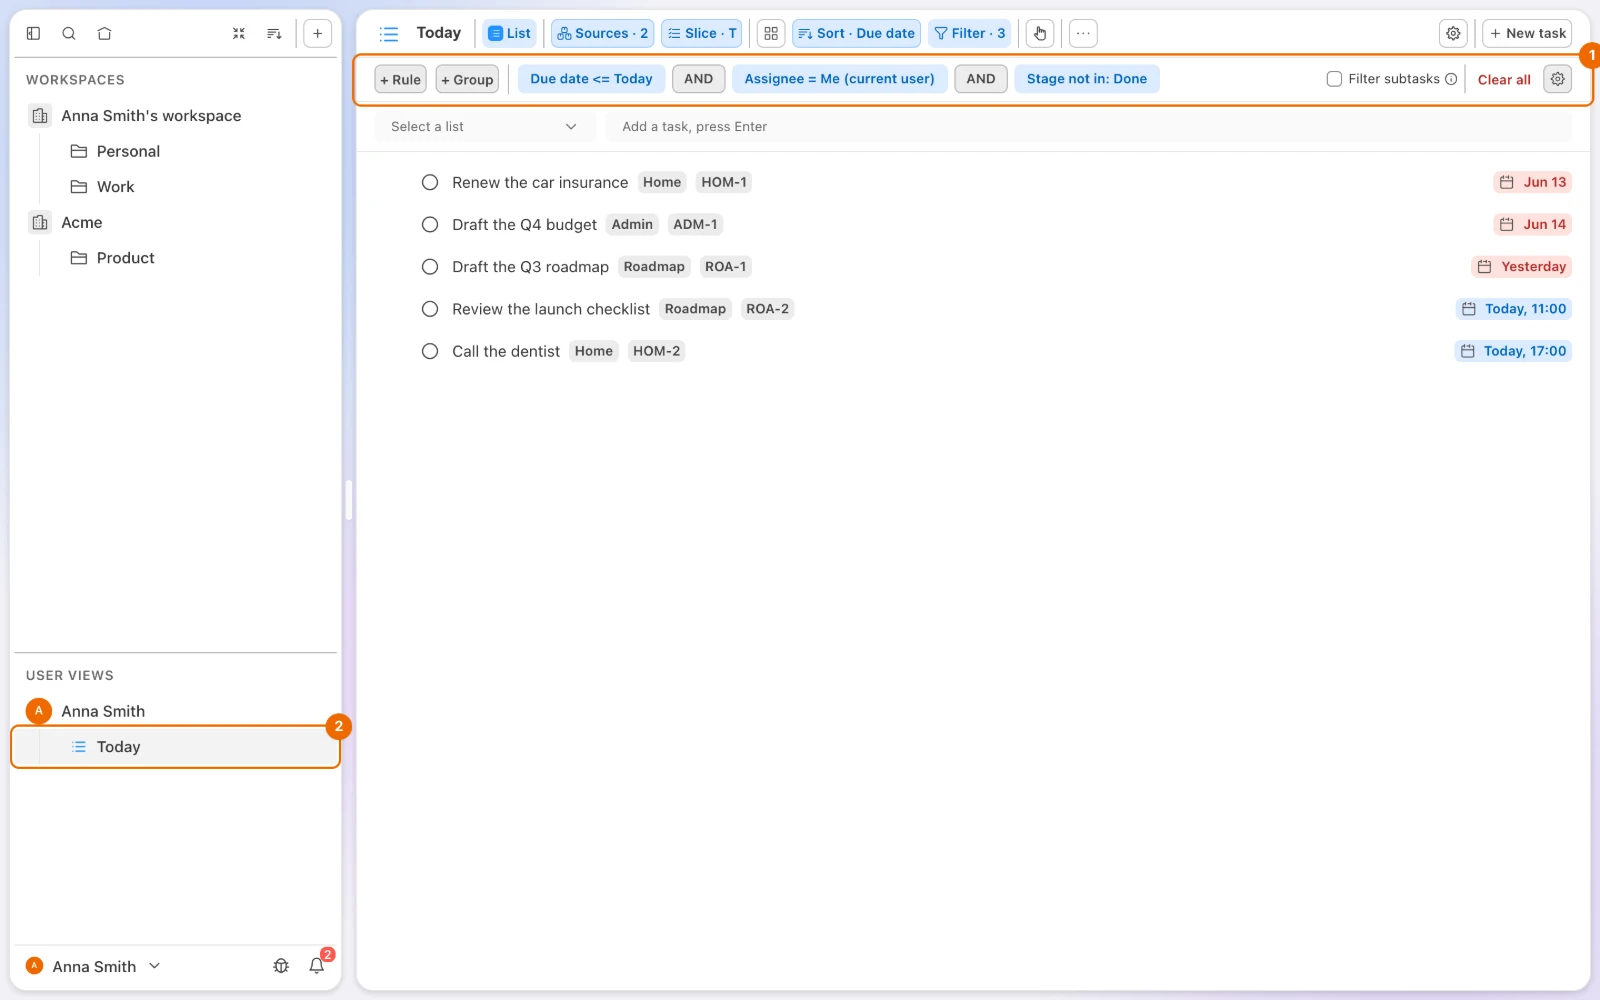Open the Product folder under Acme
Screen dimensions: 1600x1000
pos(125,258)
